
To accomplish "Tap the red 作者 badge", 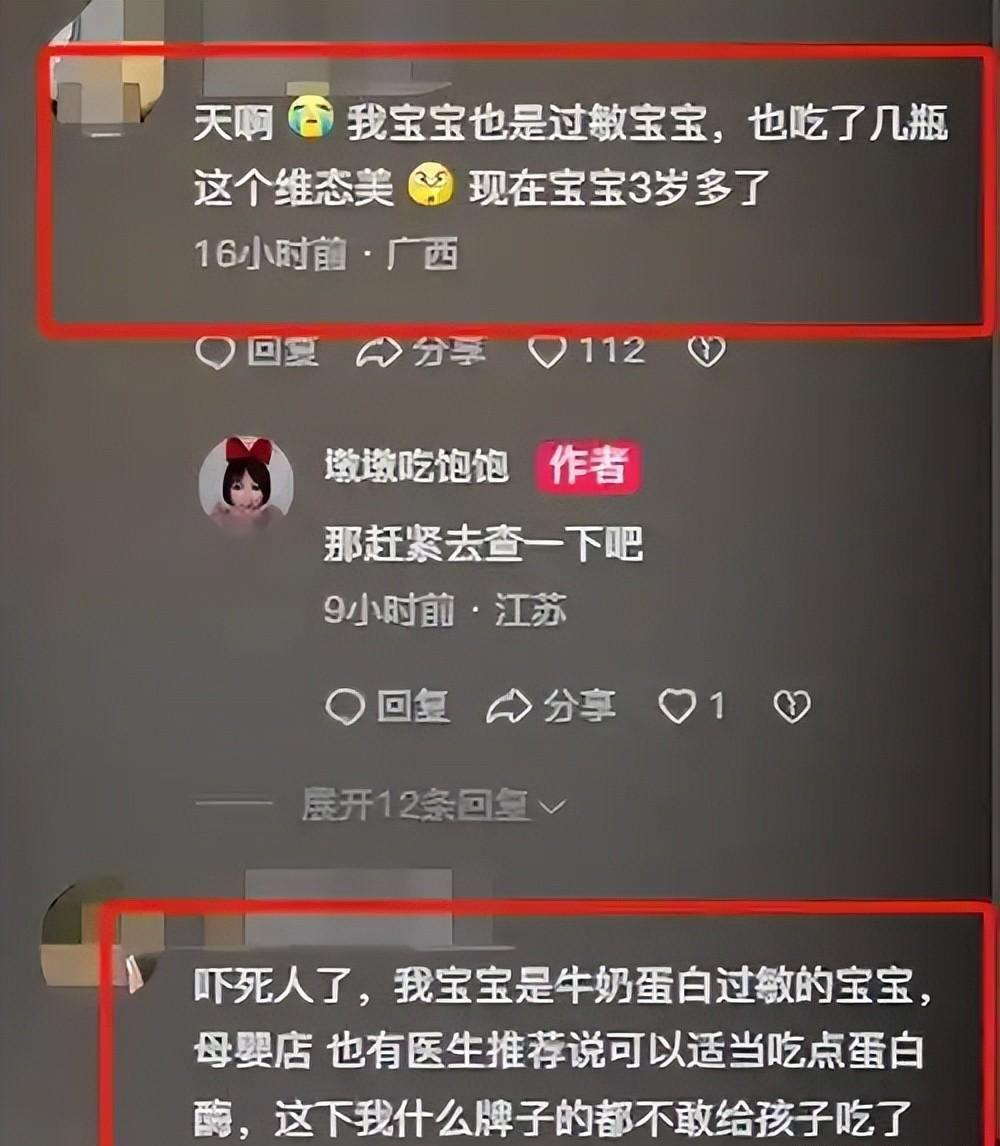I will (588, 466).
